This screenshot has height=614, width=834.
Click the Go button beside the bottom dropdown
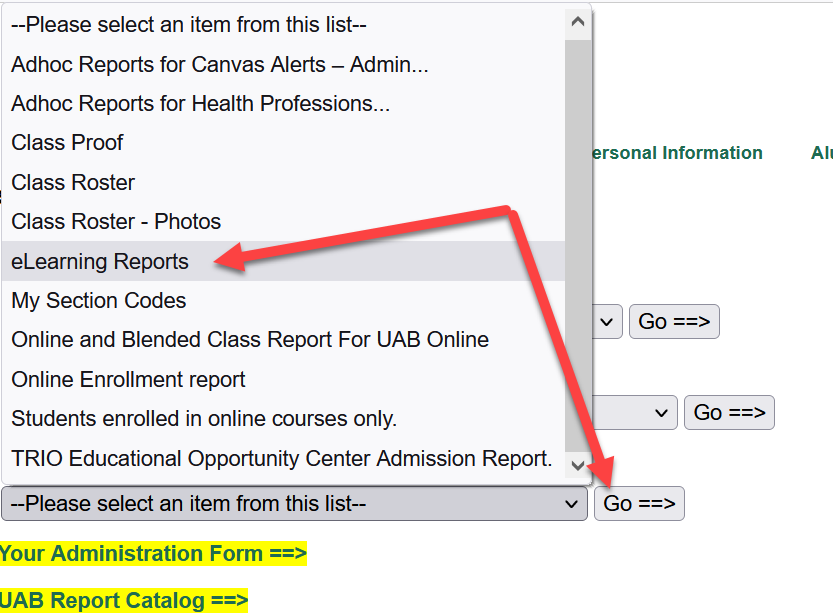(639, 503)
